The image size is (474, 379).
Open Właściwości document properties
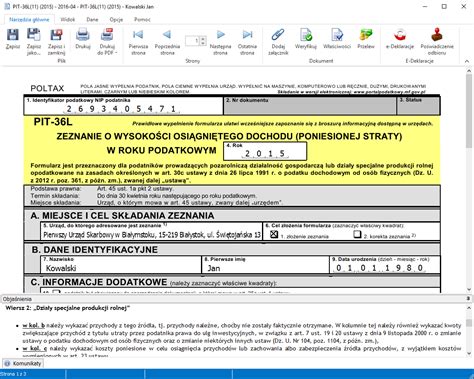pos(337,35)
